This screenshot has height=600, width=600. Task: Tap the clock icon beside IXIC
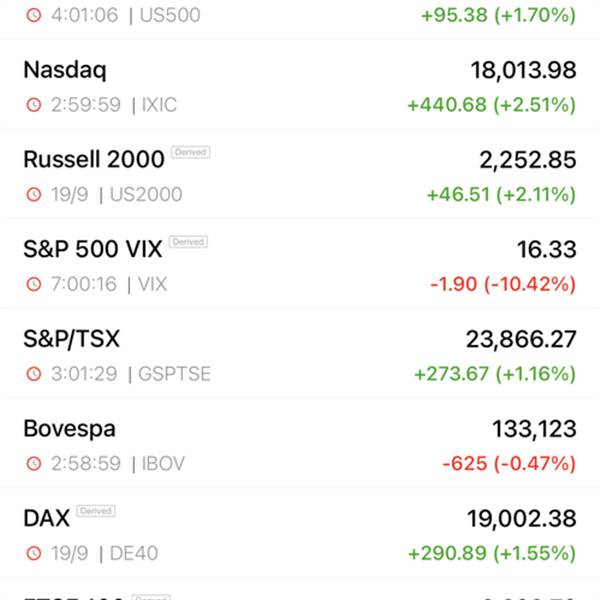click(34, 104)
